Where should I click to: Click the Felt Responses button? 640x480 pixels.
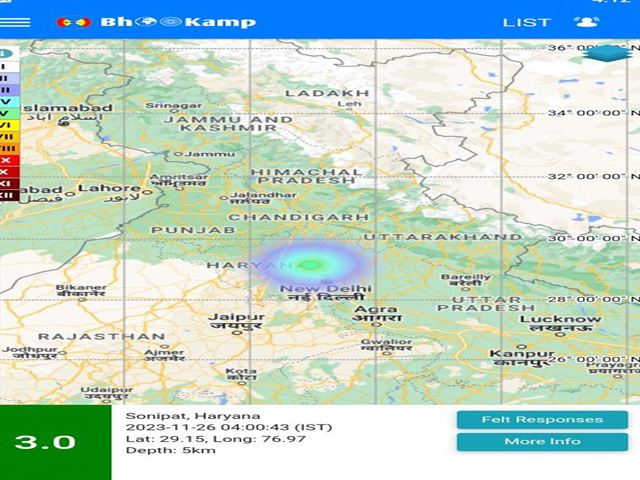(542, 420)
